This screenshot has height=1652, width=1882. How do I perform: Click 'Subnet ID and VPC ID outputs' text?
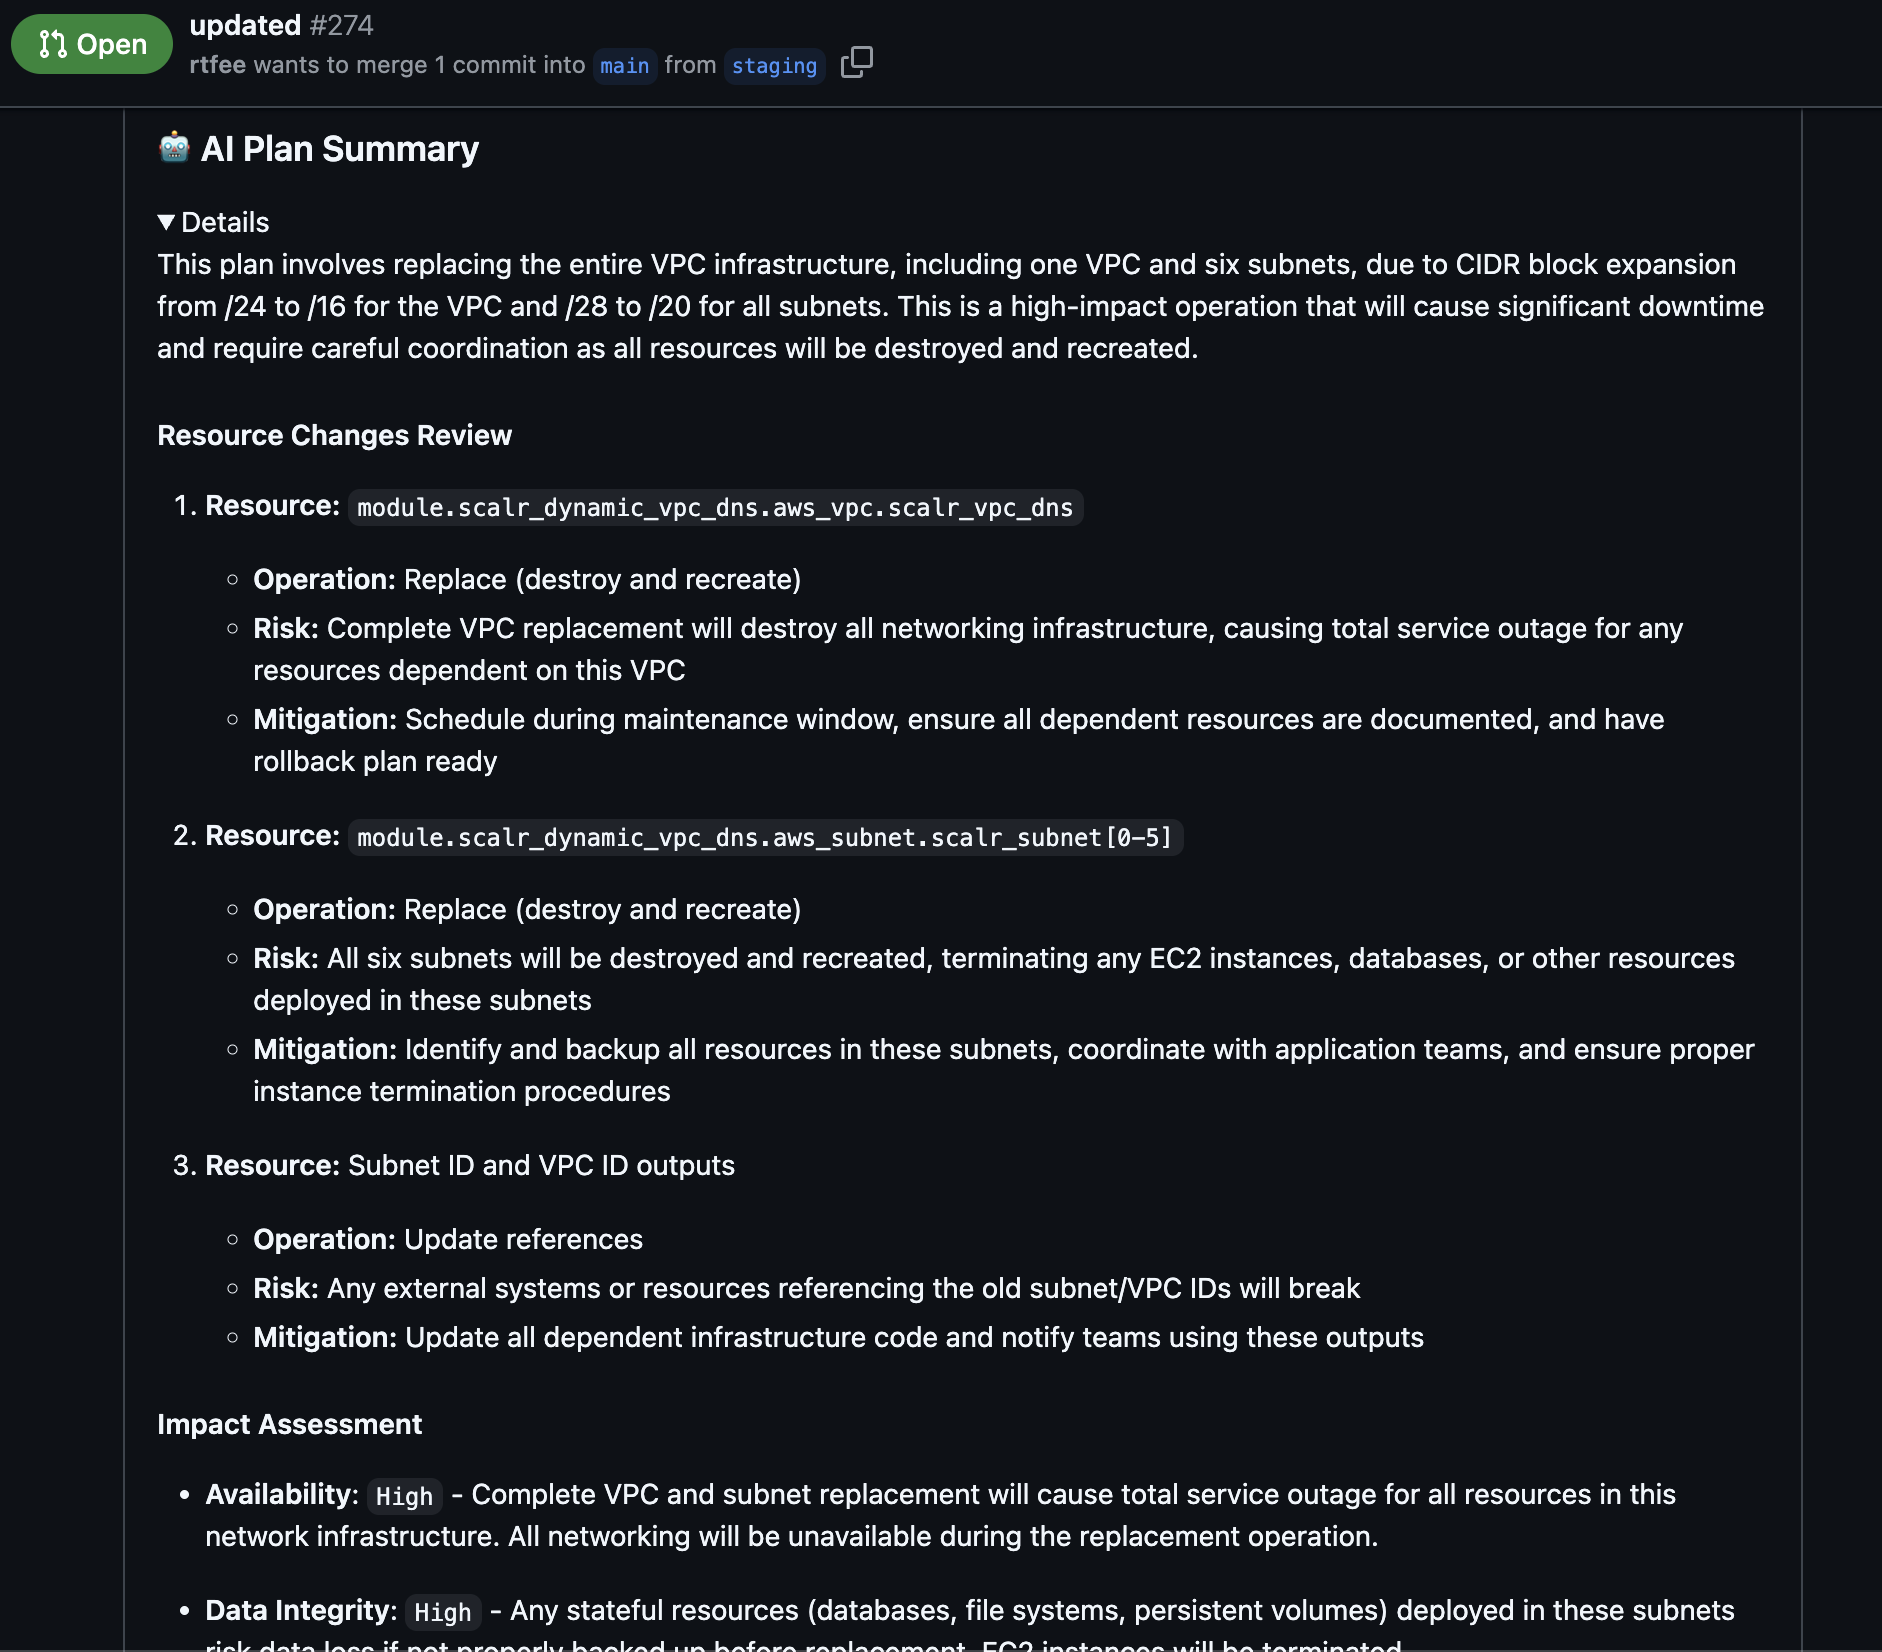pyautogui.click(x=541, y=1165)
